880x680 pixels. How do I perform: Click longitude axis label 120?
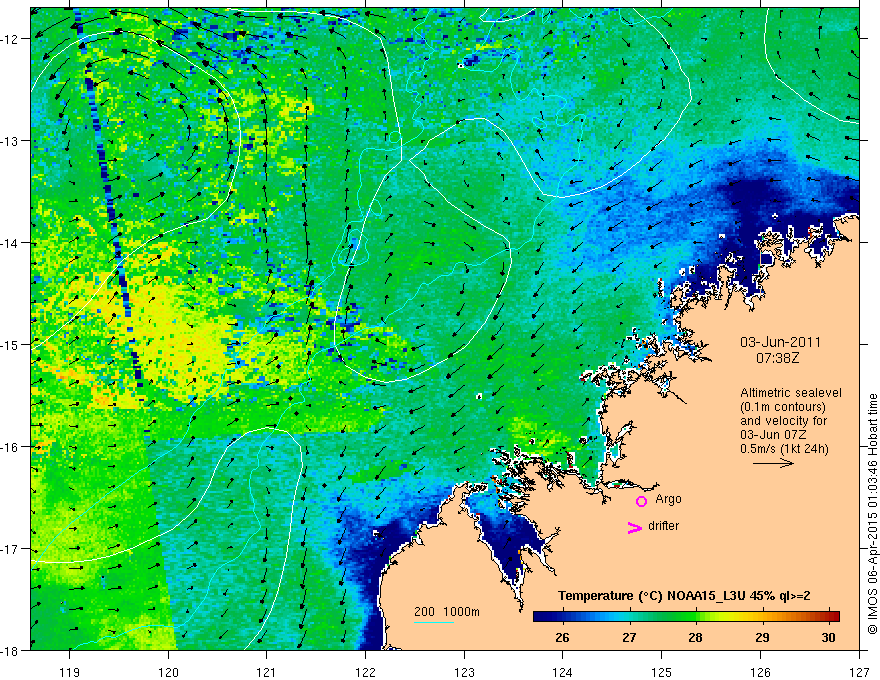tap(168, 672)
